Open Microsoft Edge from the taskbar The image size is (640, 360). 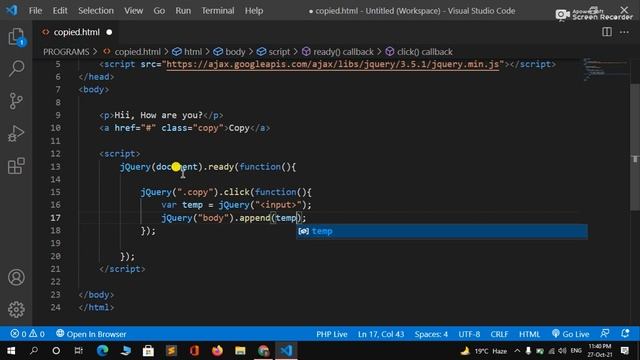click(102, 351)
